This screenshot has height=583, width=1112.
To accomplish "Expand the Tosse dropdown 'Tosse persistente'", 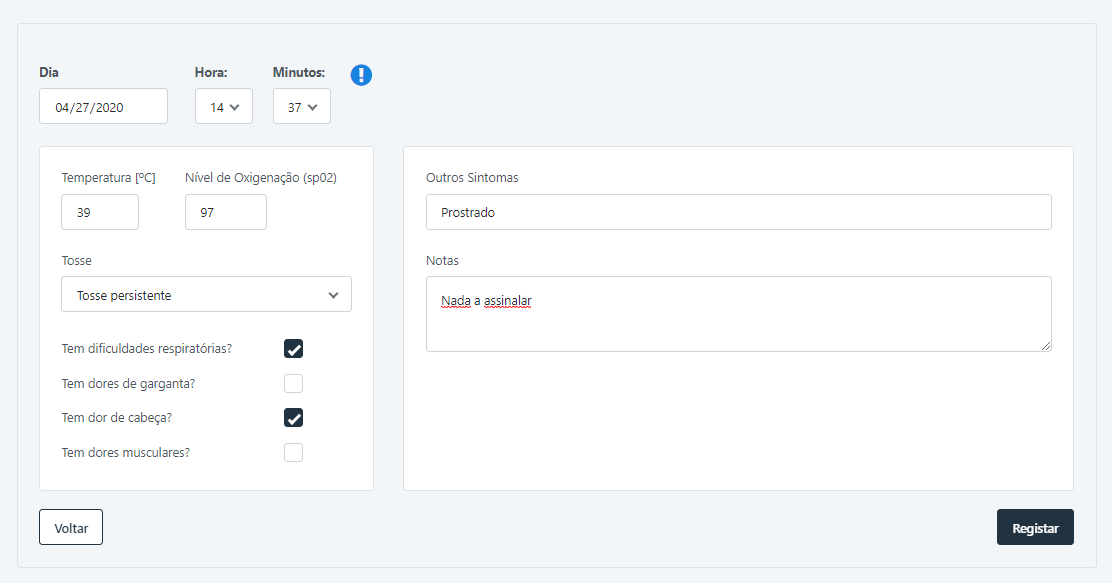I will click(206, 294).
